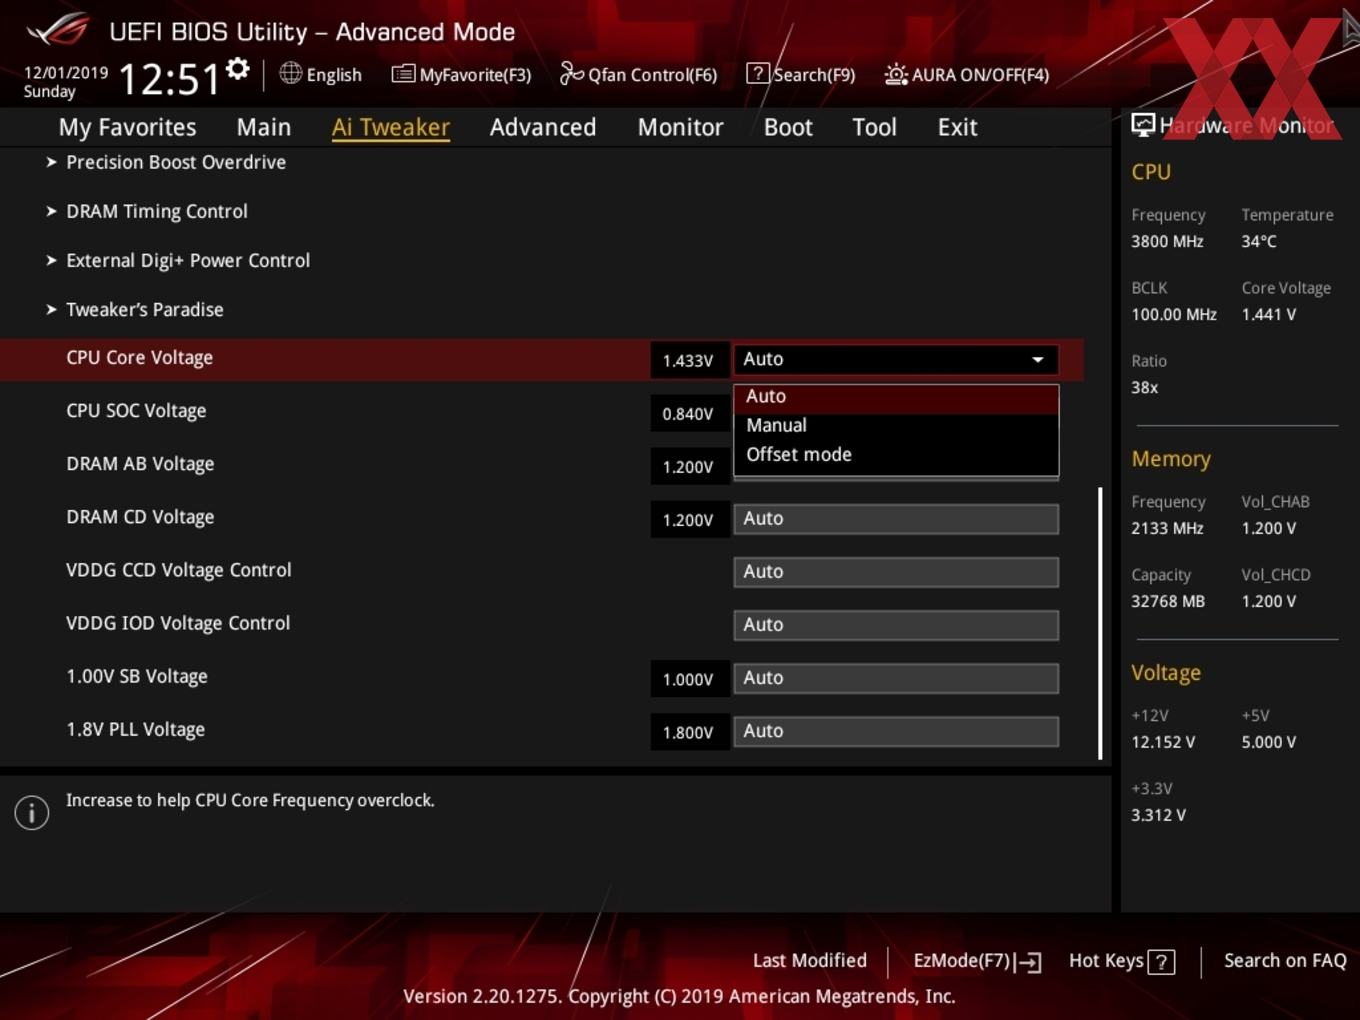
Task: Click the Hot Keys question mark box
Action: click(1161, 962)
